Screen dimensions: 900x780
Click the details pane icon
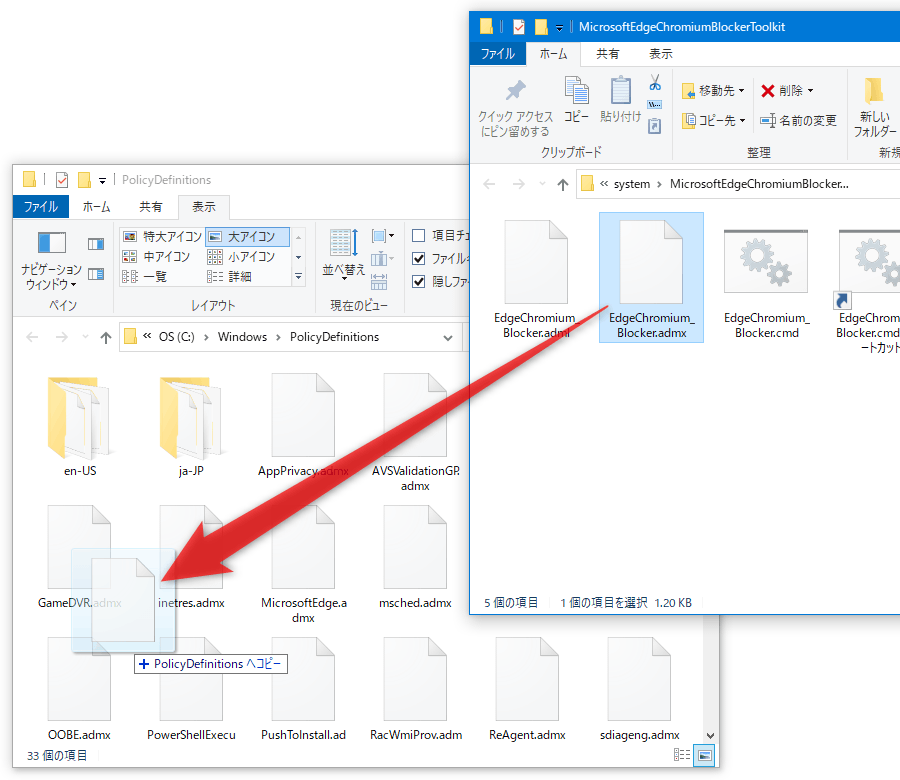click(96, 274)
